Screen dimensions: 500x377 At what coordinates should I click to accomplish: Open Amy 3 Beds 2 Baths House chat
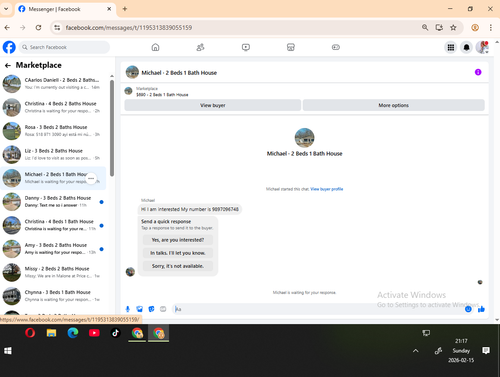[53, 249]
